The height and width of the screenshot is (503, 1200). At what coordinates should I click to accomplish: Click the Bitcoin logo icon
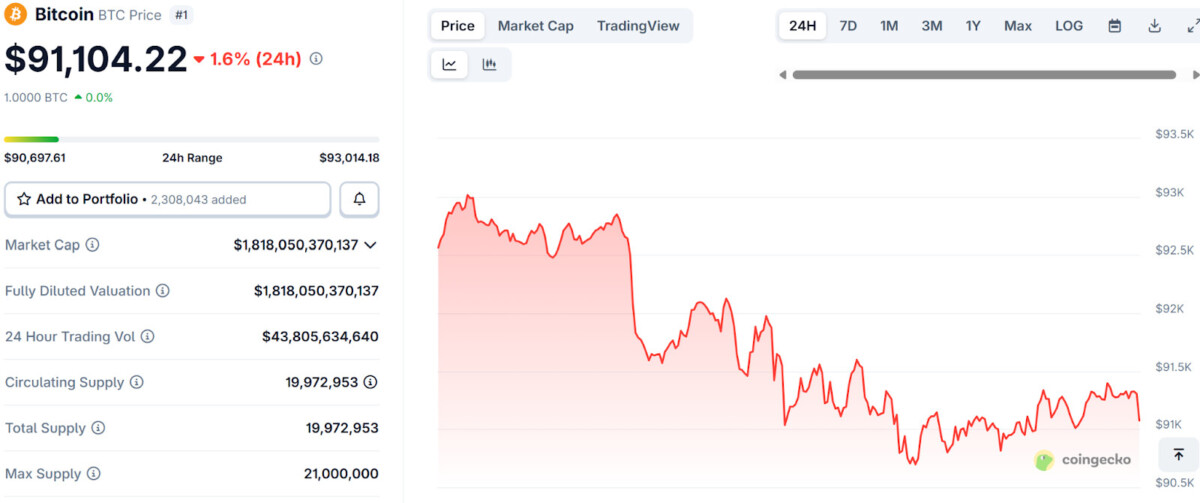coord(16,15)
